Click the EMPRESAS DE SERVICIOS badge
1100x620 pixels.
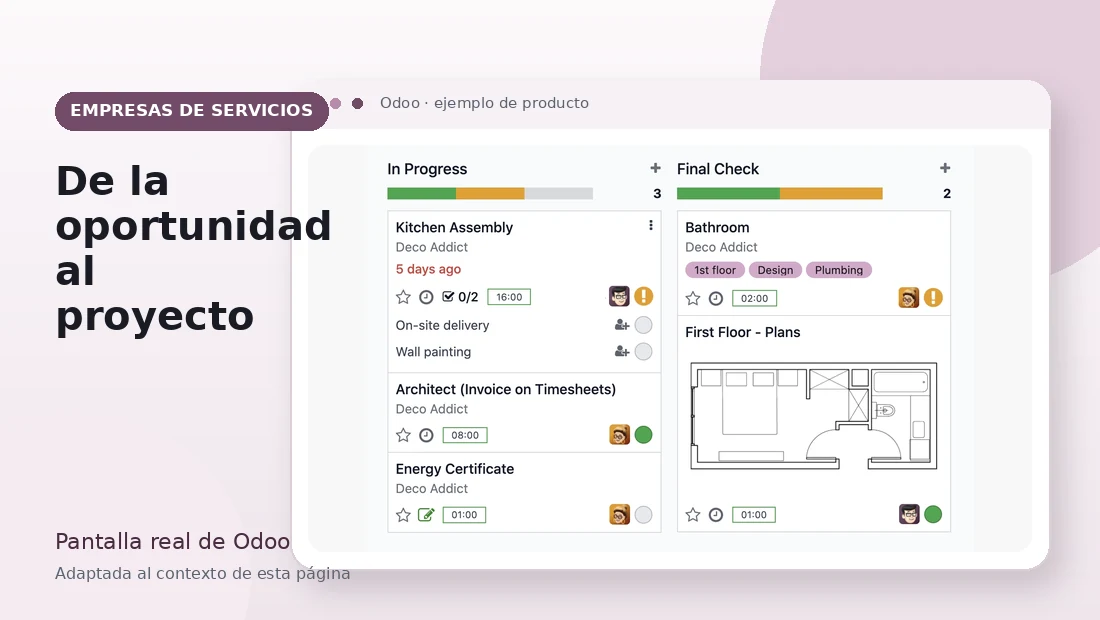(192, 111)
